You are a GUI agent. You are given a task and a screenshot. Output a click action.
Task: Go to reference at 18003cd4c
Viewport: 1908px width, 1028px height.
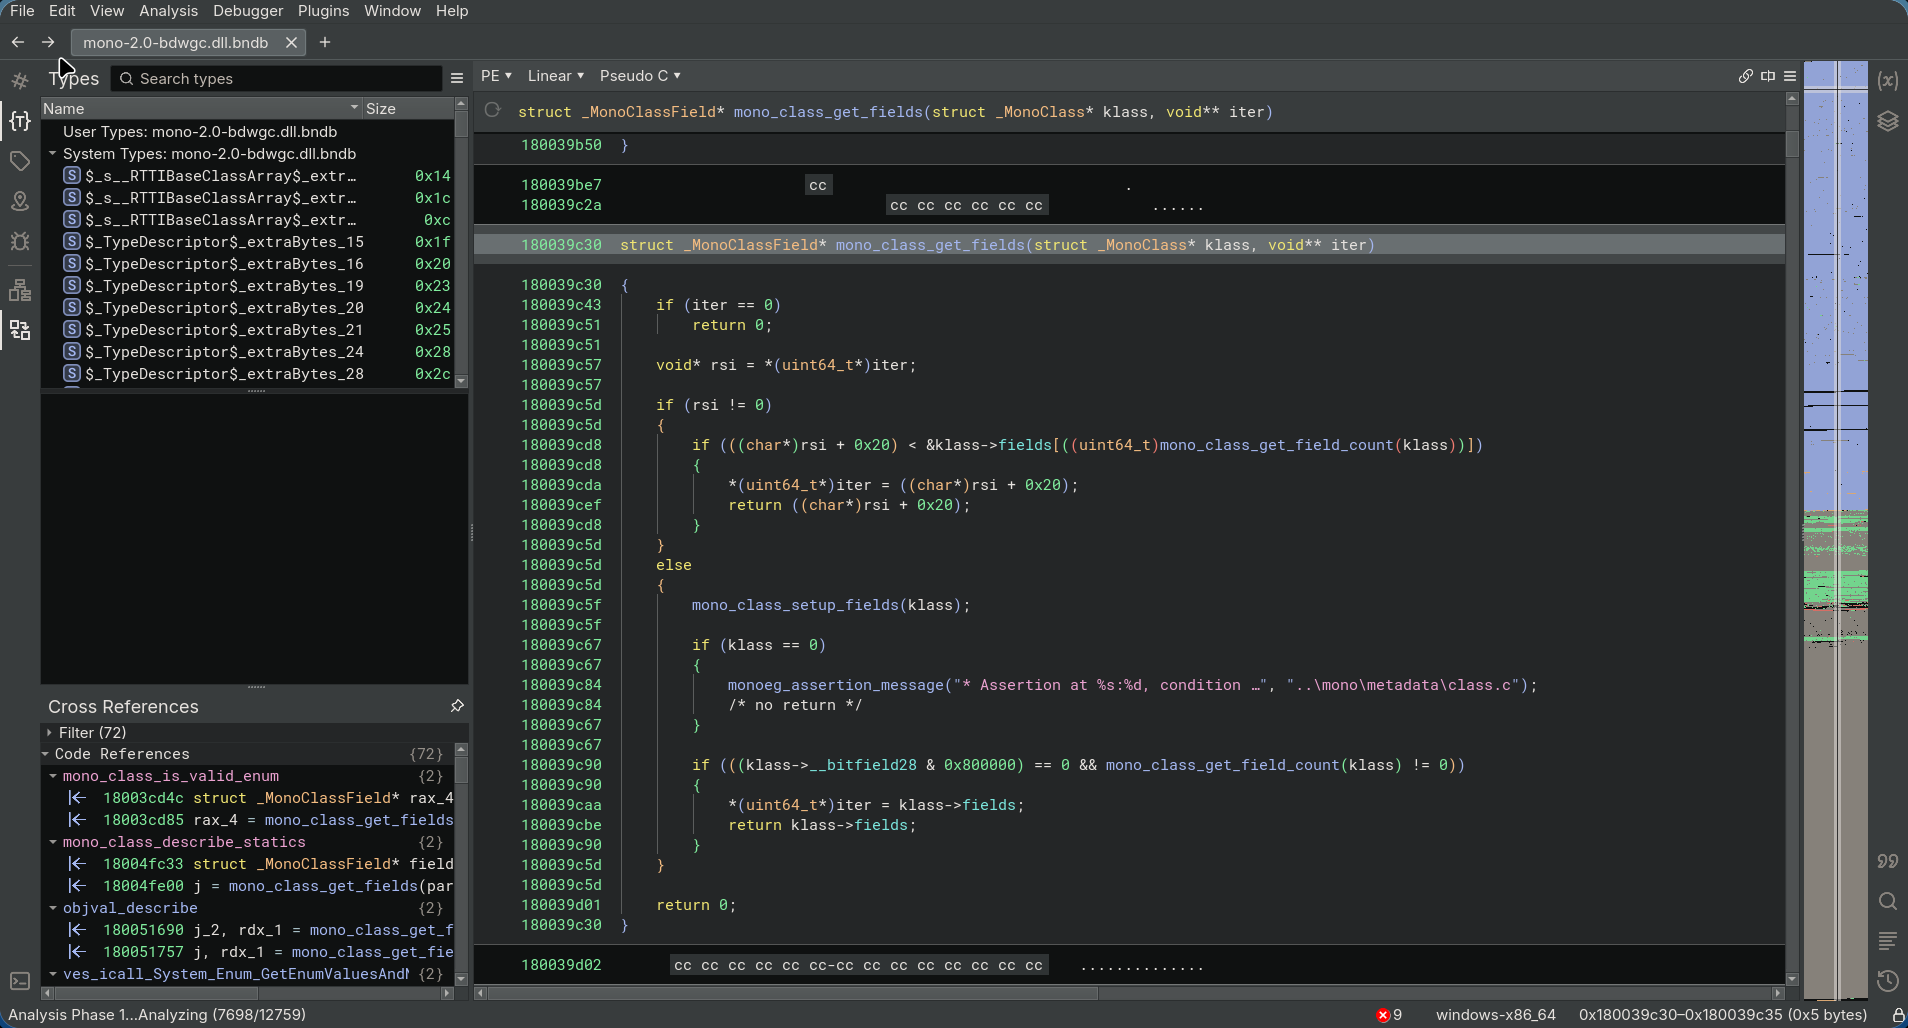(x=248, y=798)
